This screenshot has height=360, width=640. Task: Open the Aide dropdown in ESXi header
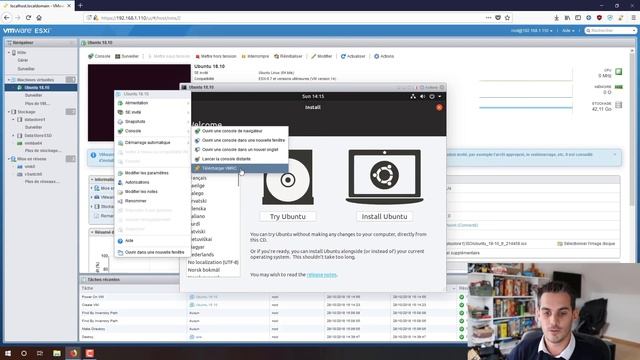click(x=568, y=31)
